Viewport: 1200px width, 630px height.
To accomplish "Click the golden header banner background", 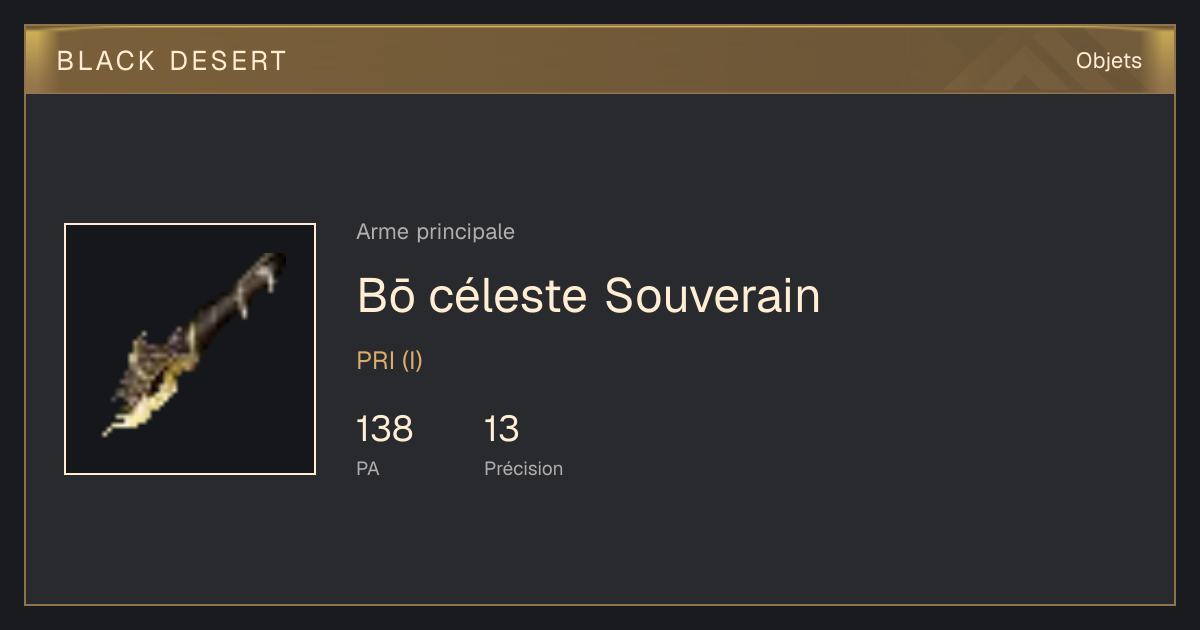I will pos(600,60).
